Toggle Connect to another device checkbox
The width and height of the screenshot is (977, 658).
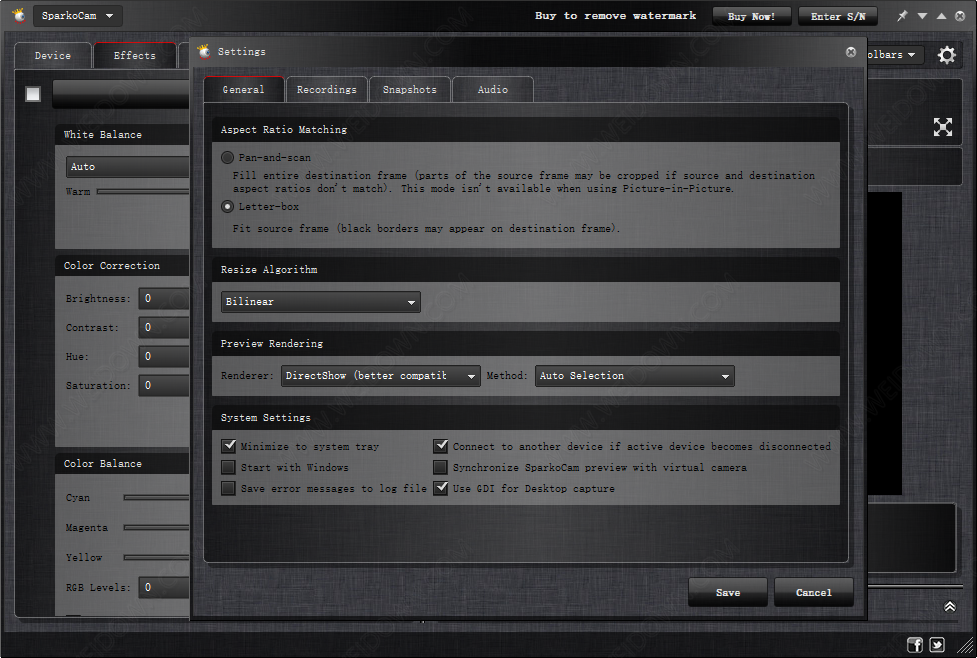[x=441, y=446]
